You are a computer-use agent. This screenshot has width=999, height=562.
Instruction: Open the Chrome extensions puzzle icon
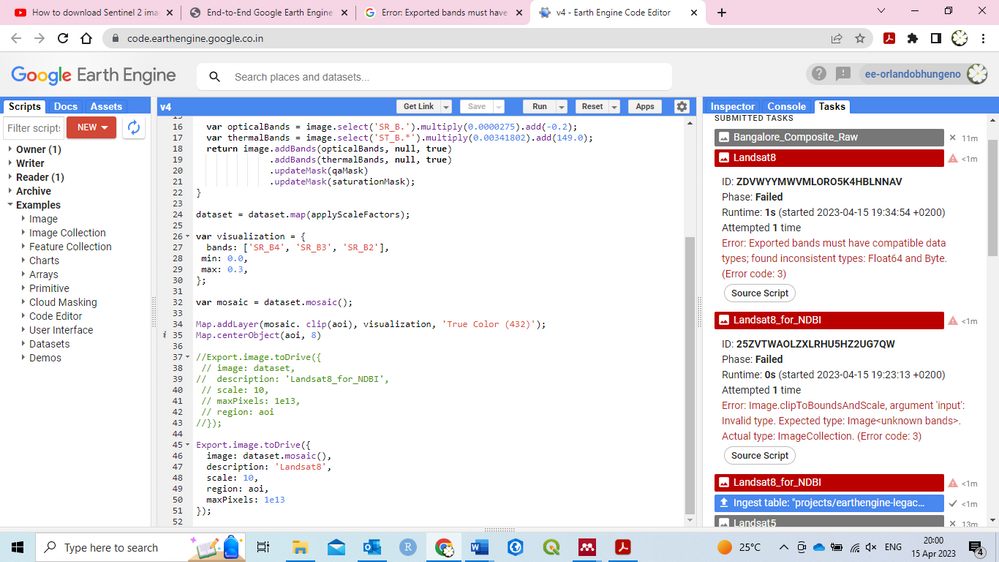pyautogui.click(x=912, y=38)
